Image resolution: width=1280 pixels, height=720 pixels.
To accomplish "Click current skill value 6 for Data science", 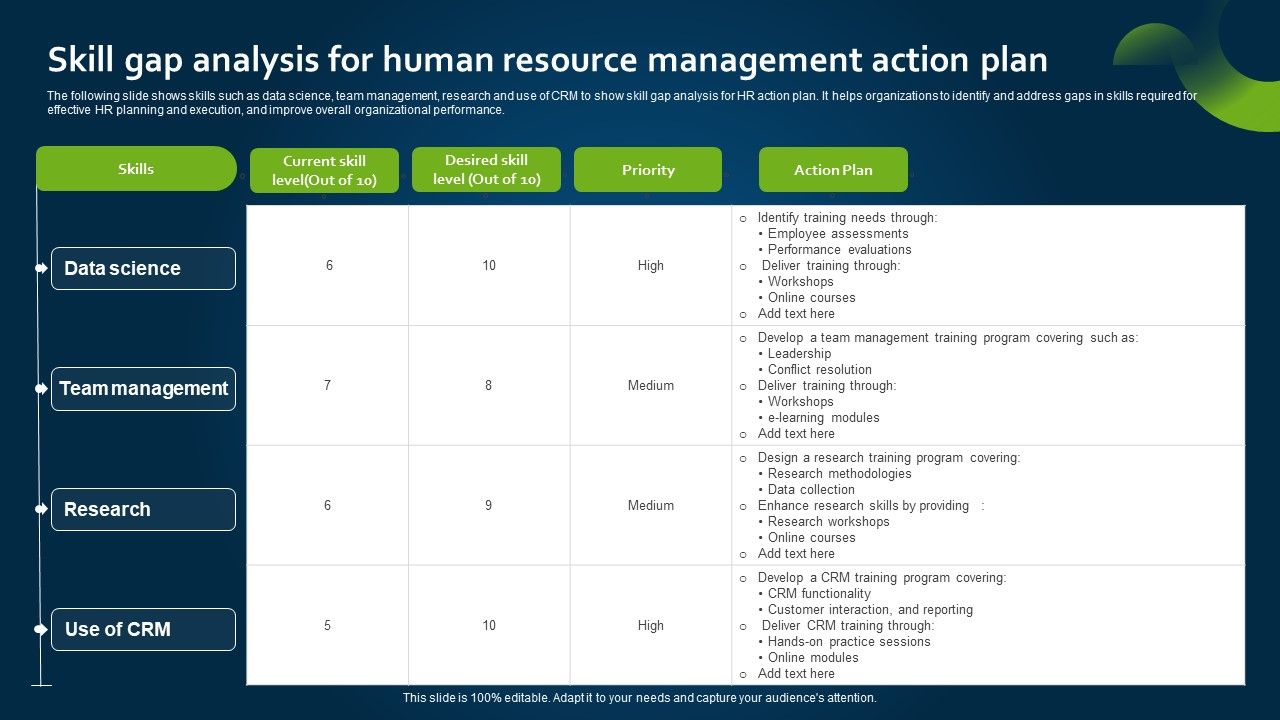I will (x=329, y=265).
